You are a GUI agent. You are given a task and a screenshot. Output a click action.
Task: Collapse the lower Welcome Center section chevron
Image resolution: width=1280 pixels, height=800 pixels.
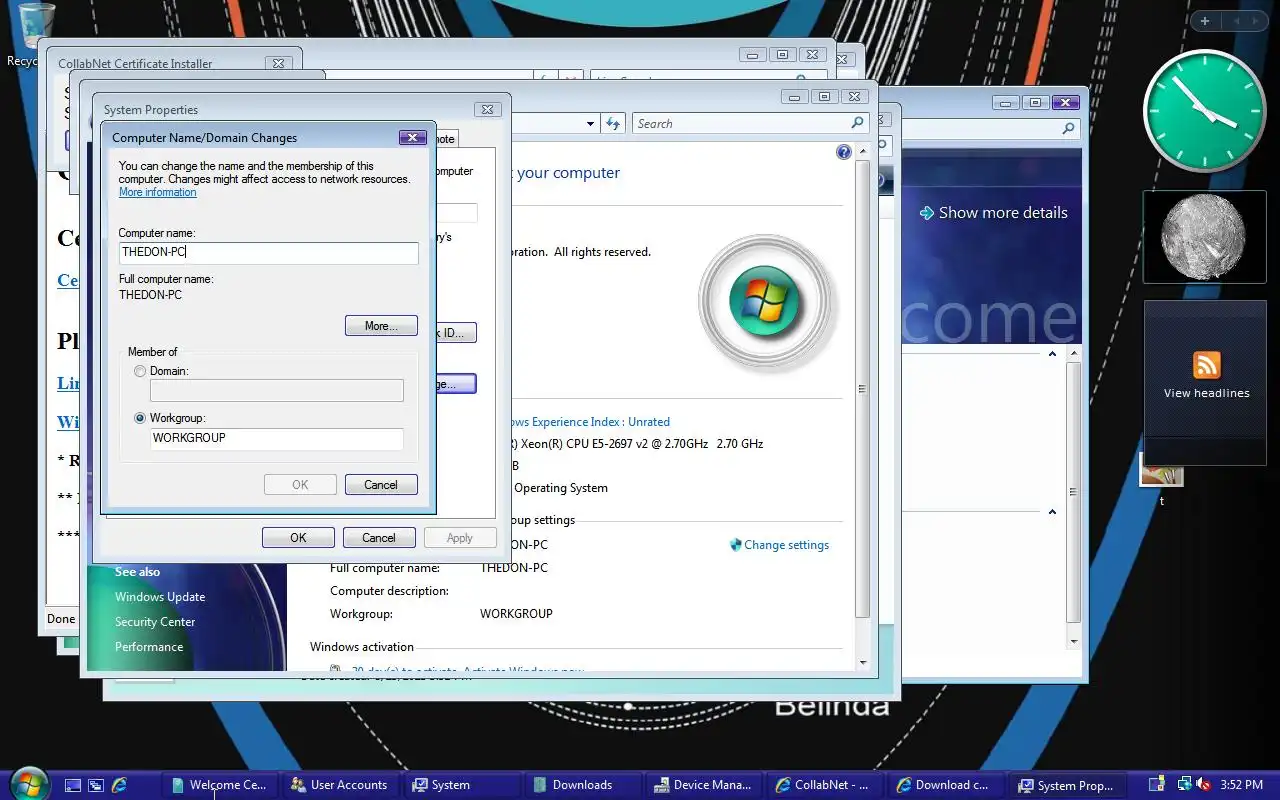click(x=1052, y=512)
